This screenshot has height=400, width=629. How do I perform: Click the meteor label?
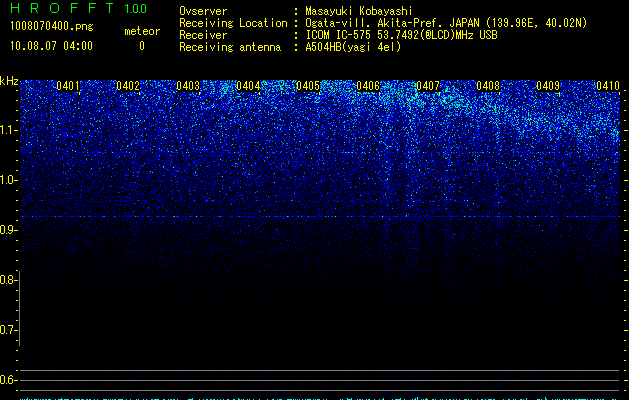pos(142,31)
